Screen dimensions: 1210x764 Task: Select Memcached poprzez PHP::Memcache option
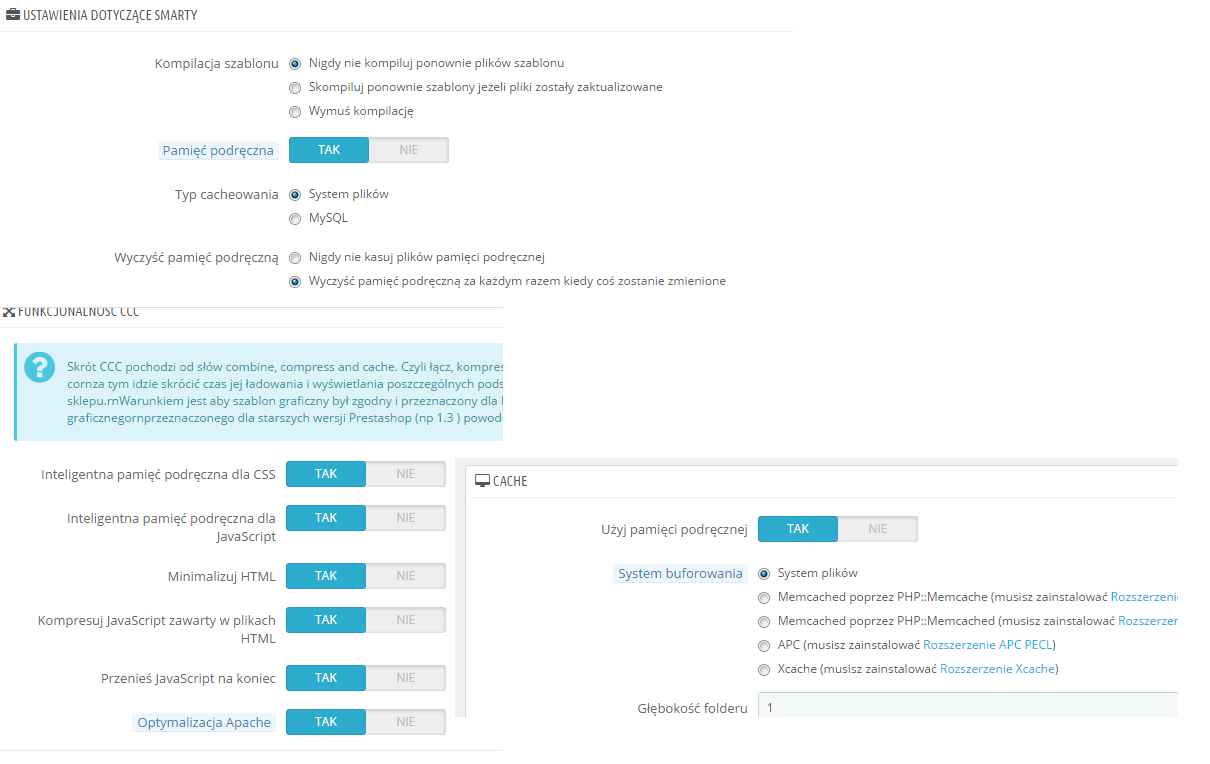764,597
